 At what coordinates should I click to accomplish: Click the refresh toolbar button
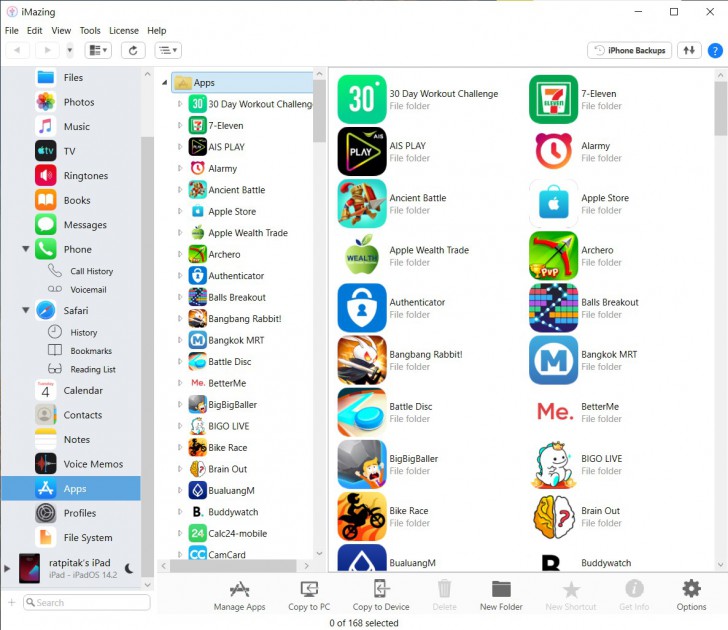(x=133, y=50)
